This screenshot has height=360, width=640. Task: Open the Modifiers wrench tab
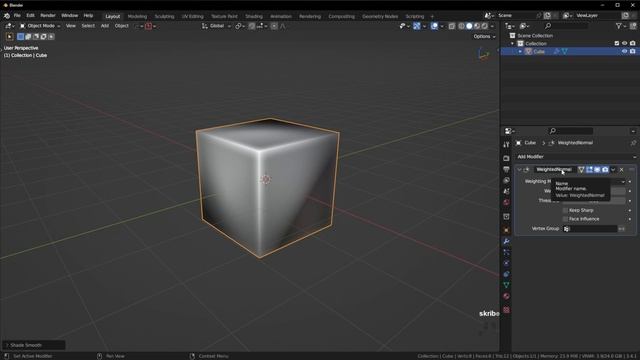point(506,241)
